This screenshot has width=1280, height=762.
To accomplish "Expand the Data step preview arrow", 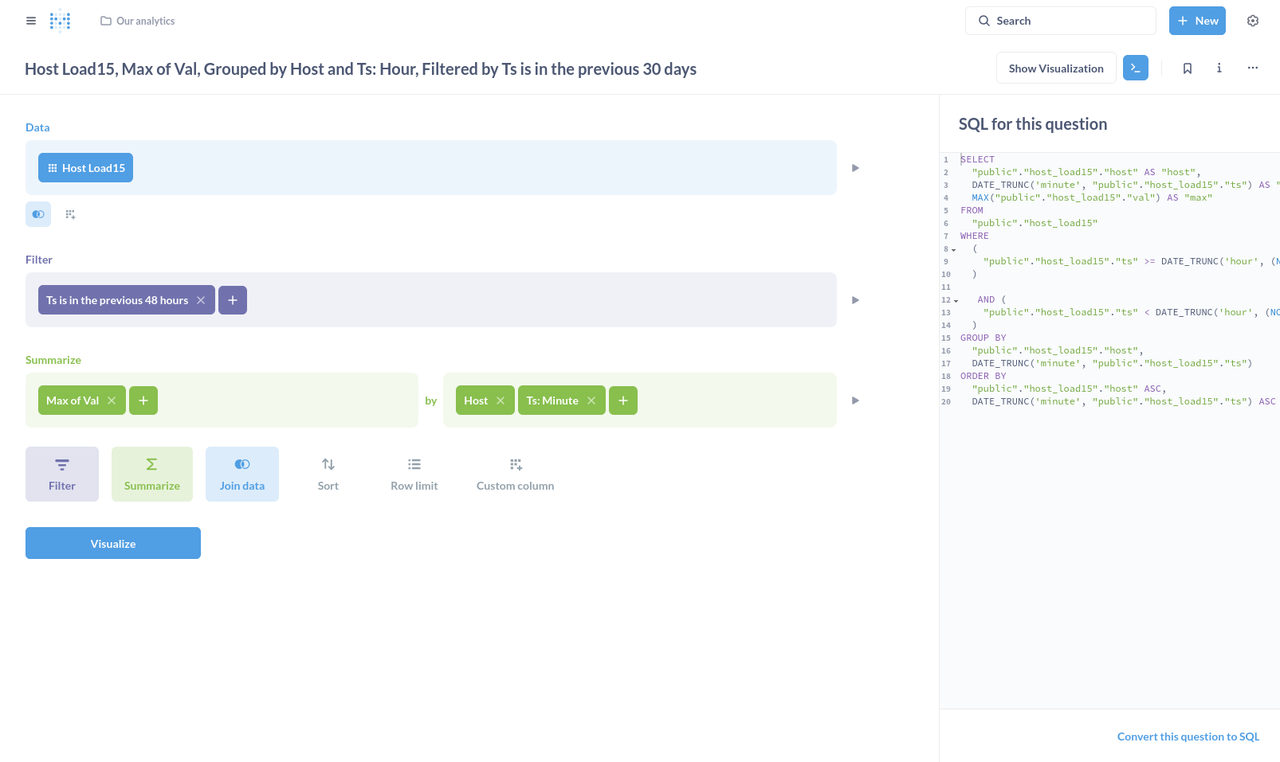I will (855, 167).
